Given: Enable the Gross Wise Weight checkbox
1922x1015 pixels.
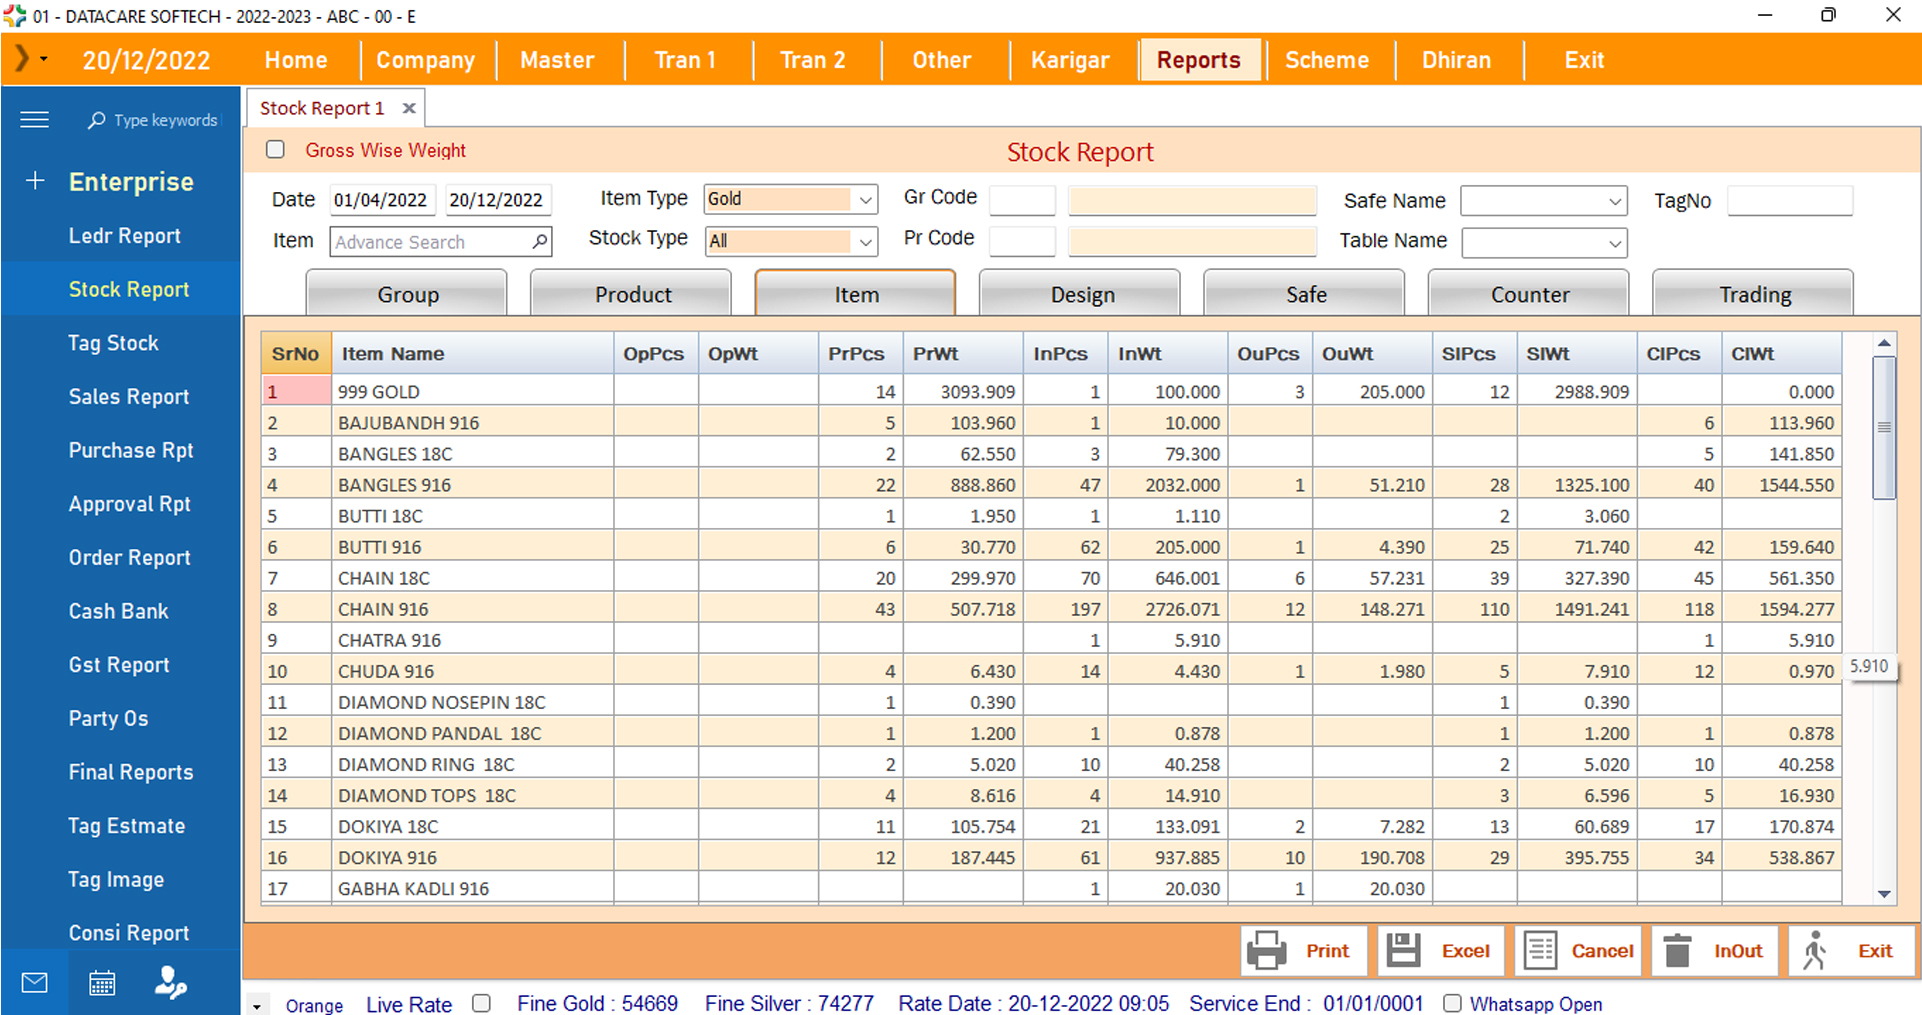Looking at the screenshot, I should [x=275, y=150].
